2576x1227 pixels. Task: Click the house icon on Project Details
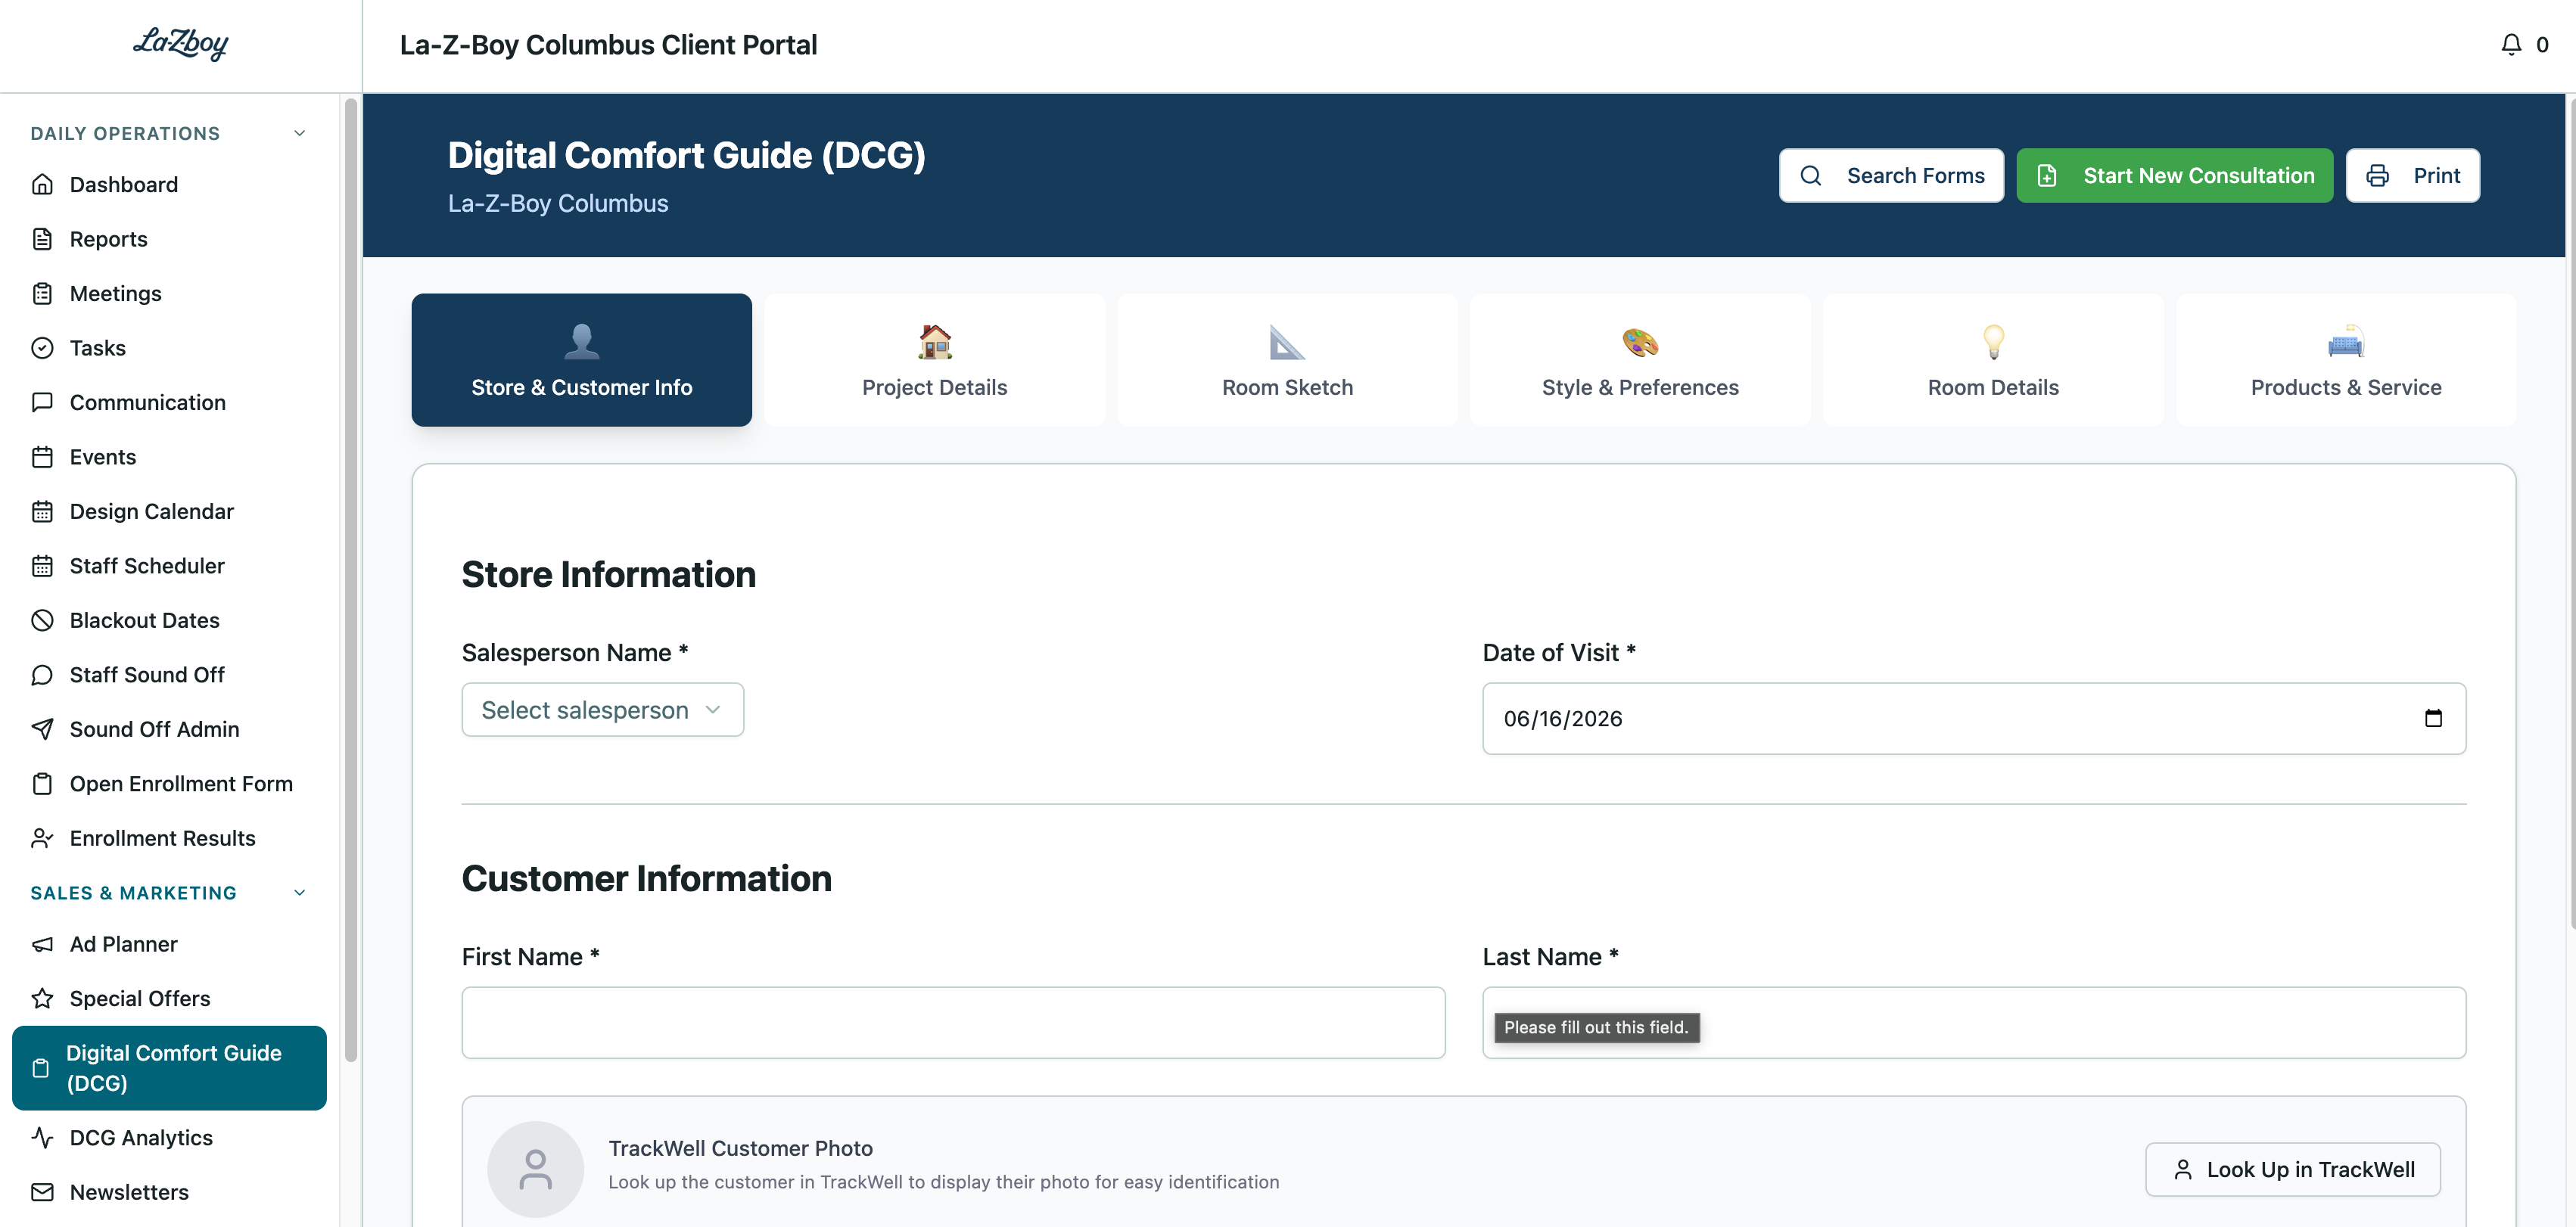click(934, 342)
